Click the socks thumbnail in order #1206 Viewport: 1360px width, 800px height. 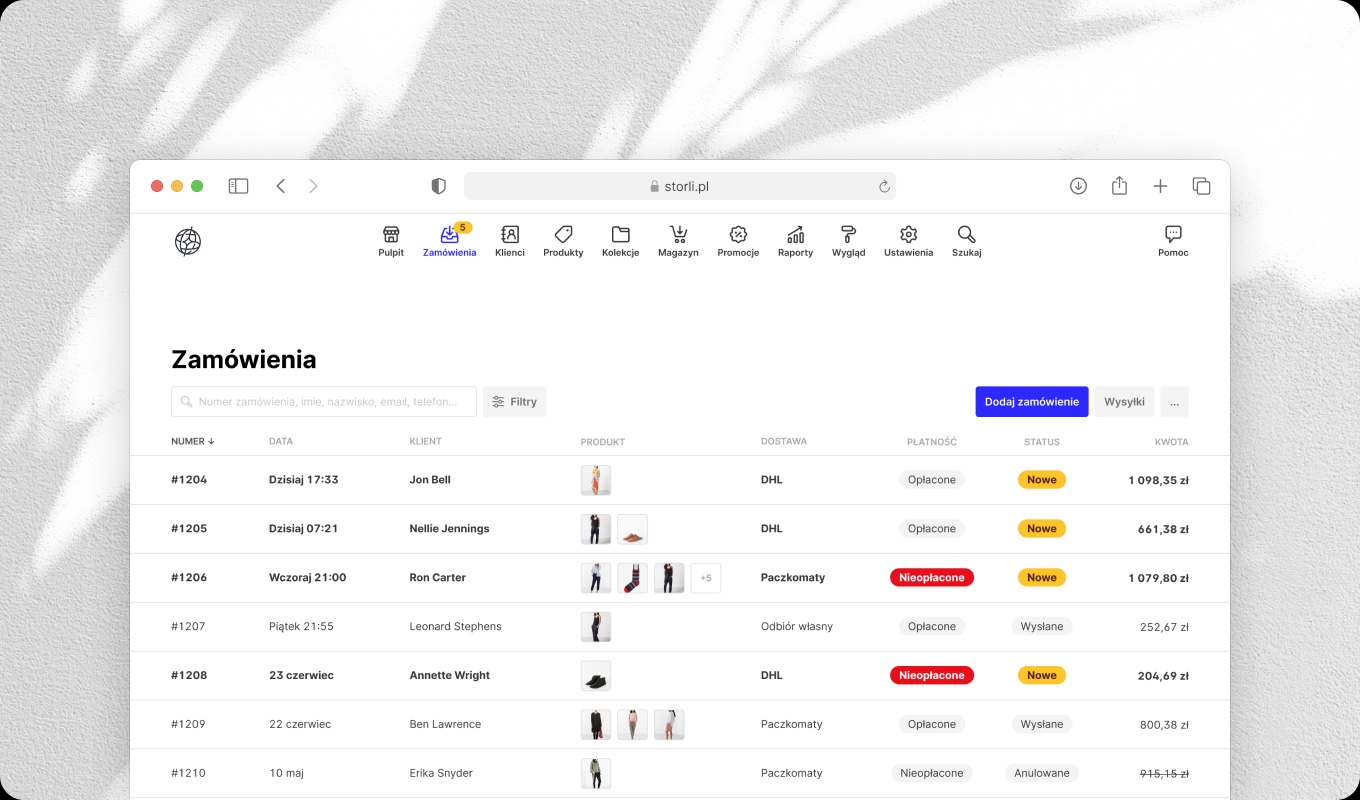click(x=632, y=578)
